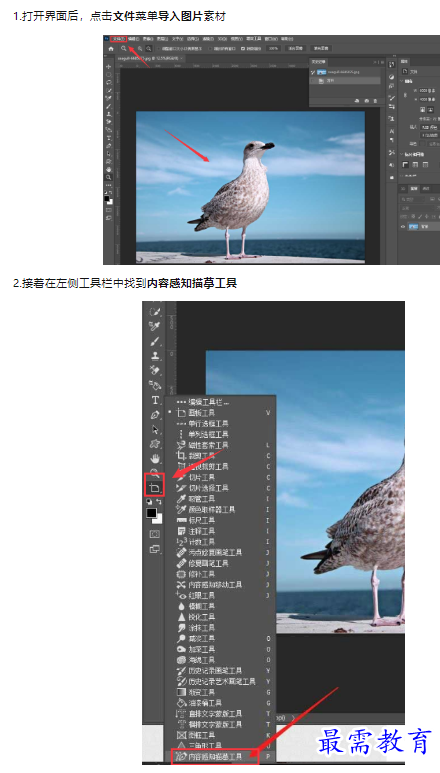Select the Type tool T in second screenshot's toolbar
The height and width of the screenshot is (773, 440).
pos(155,400)
